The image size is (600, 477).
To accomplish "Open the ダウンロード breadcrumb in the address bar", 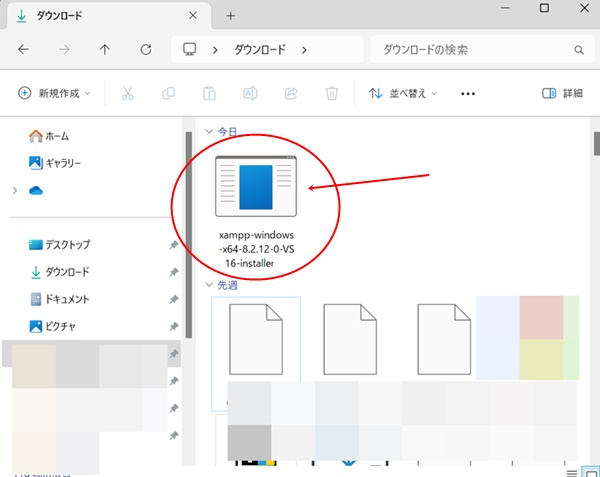I will point(260,49).
